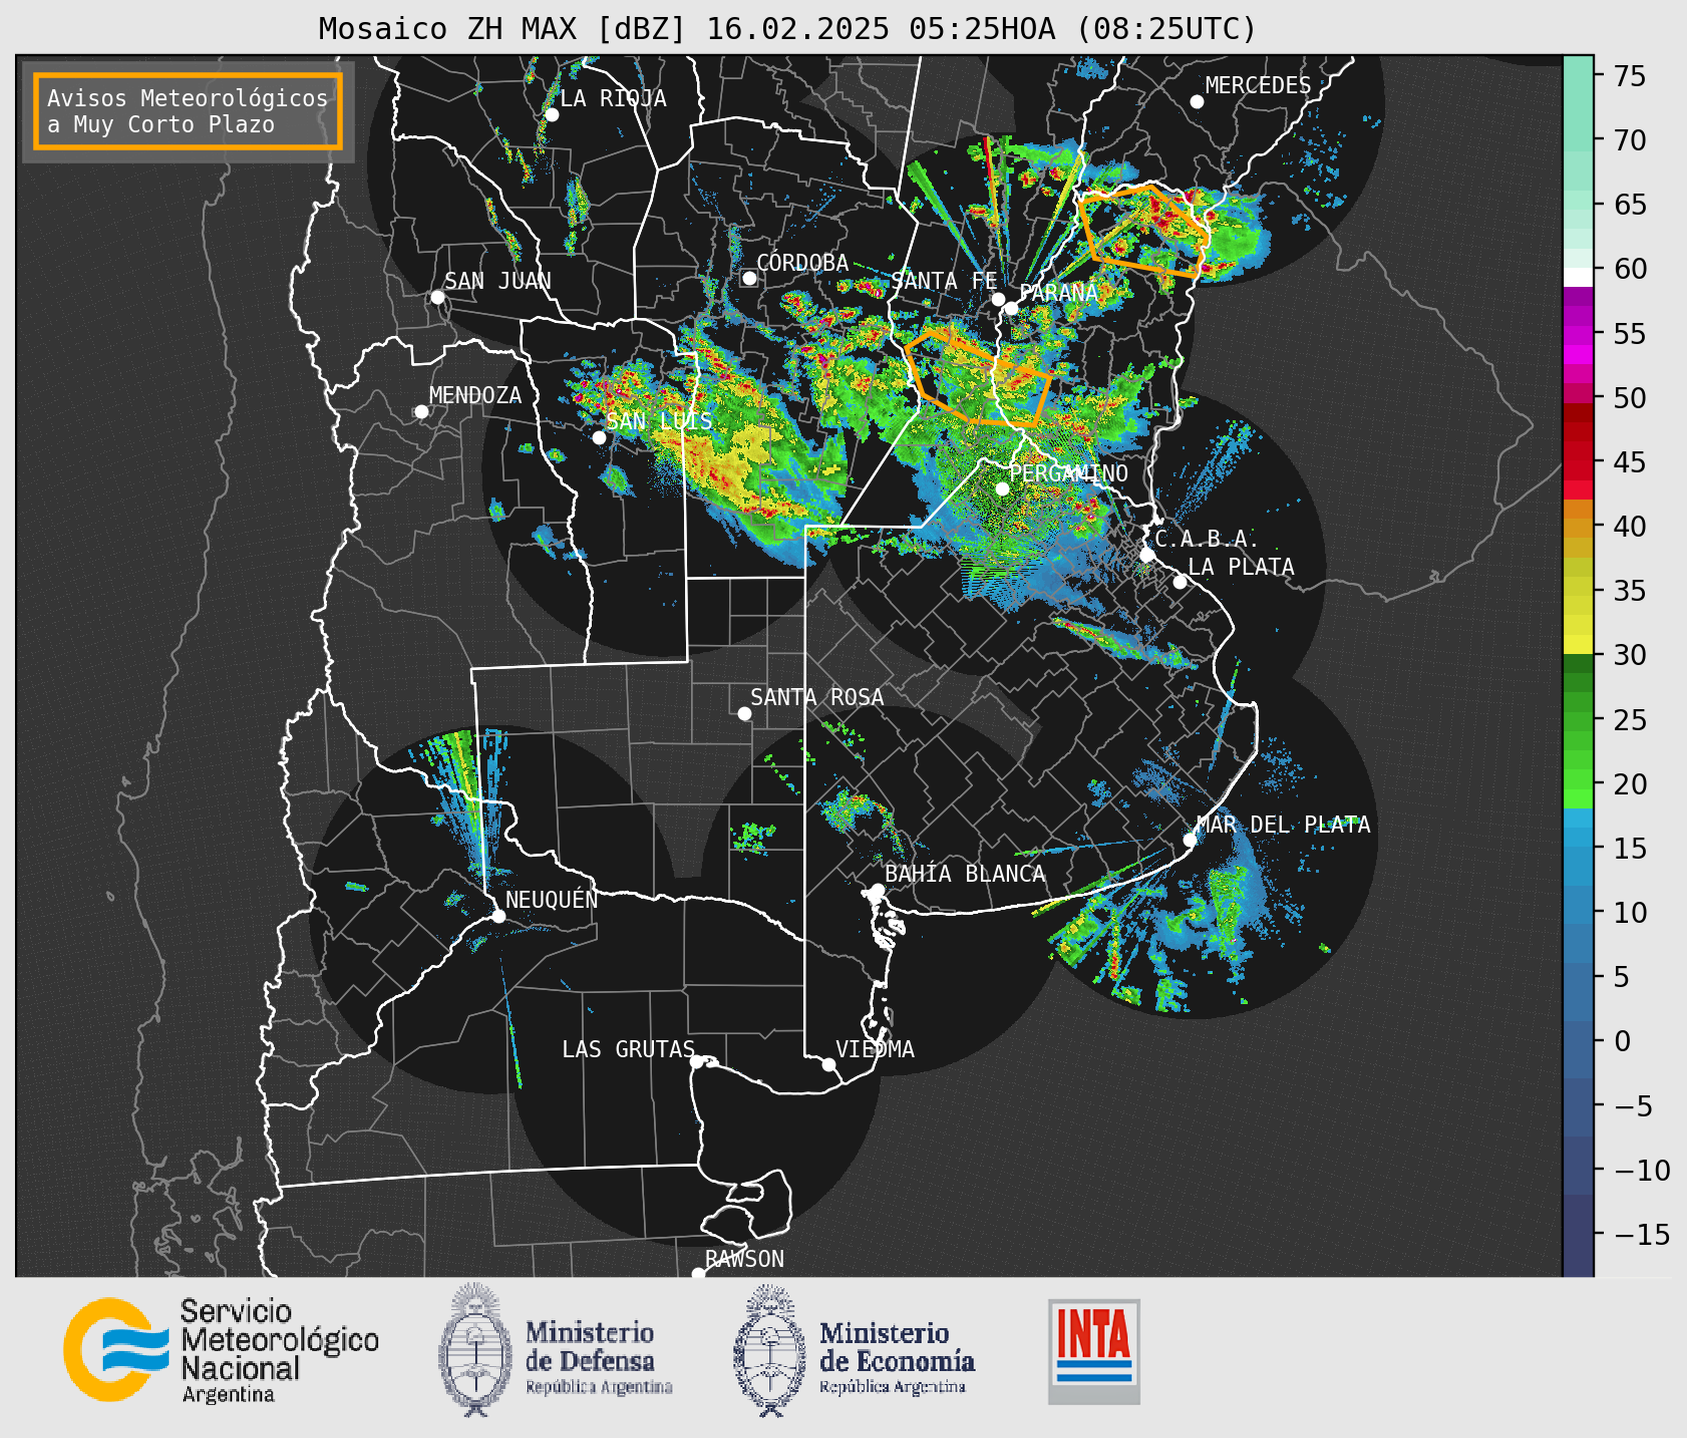Click the MAR DEL PLATA city label
The image size is (1687, 1438).
click(1283, 824)
